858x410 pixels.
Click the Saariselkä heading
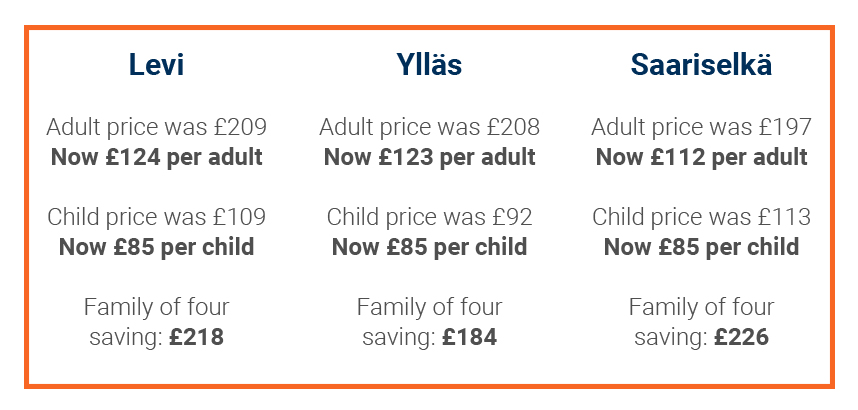click(702, 65)
